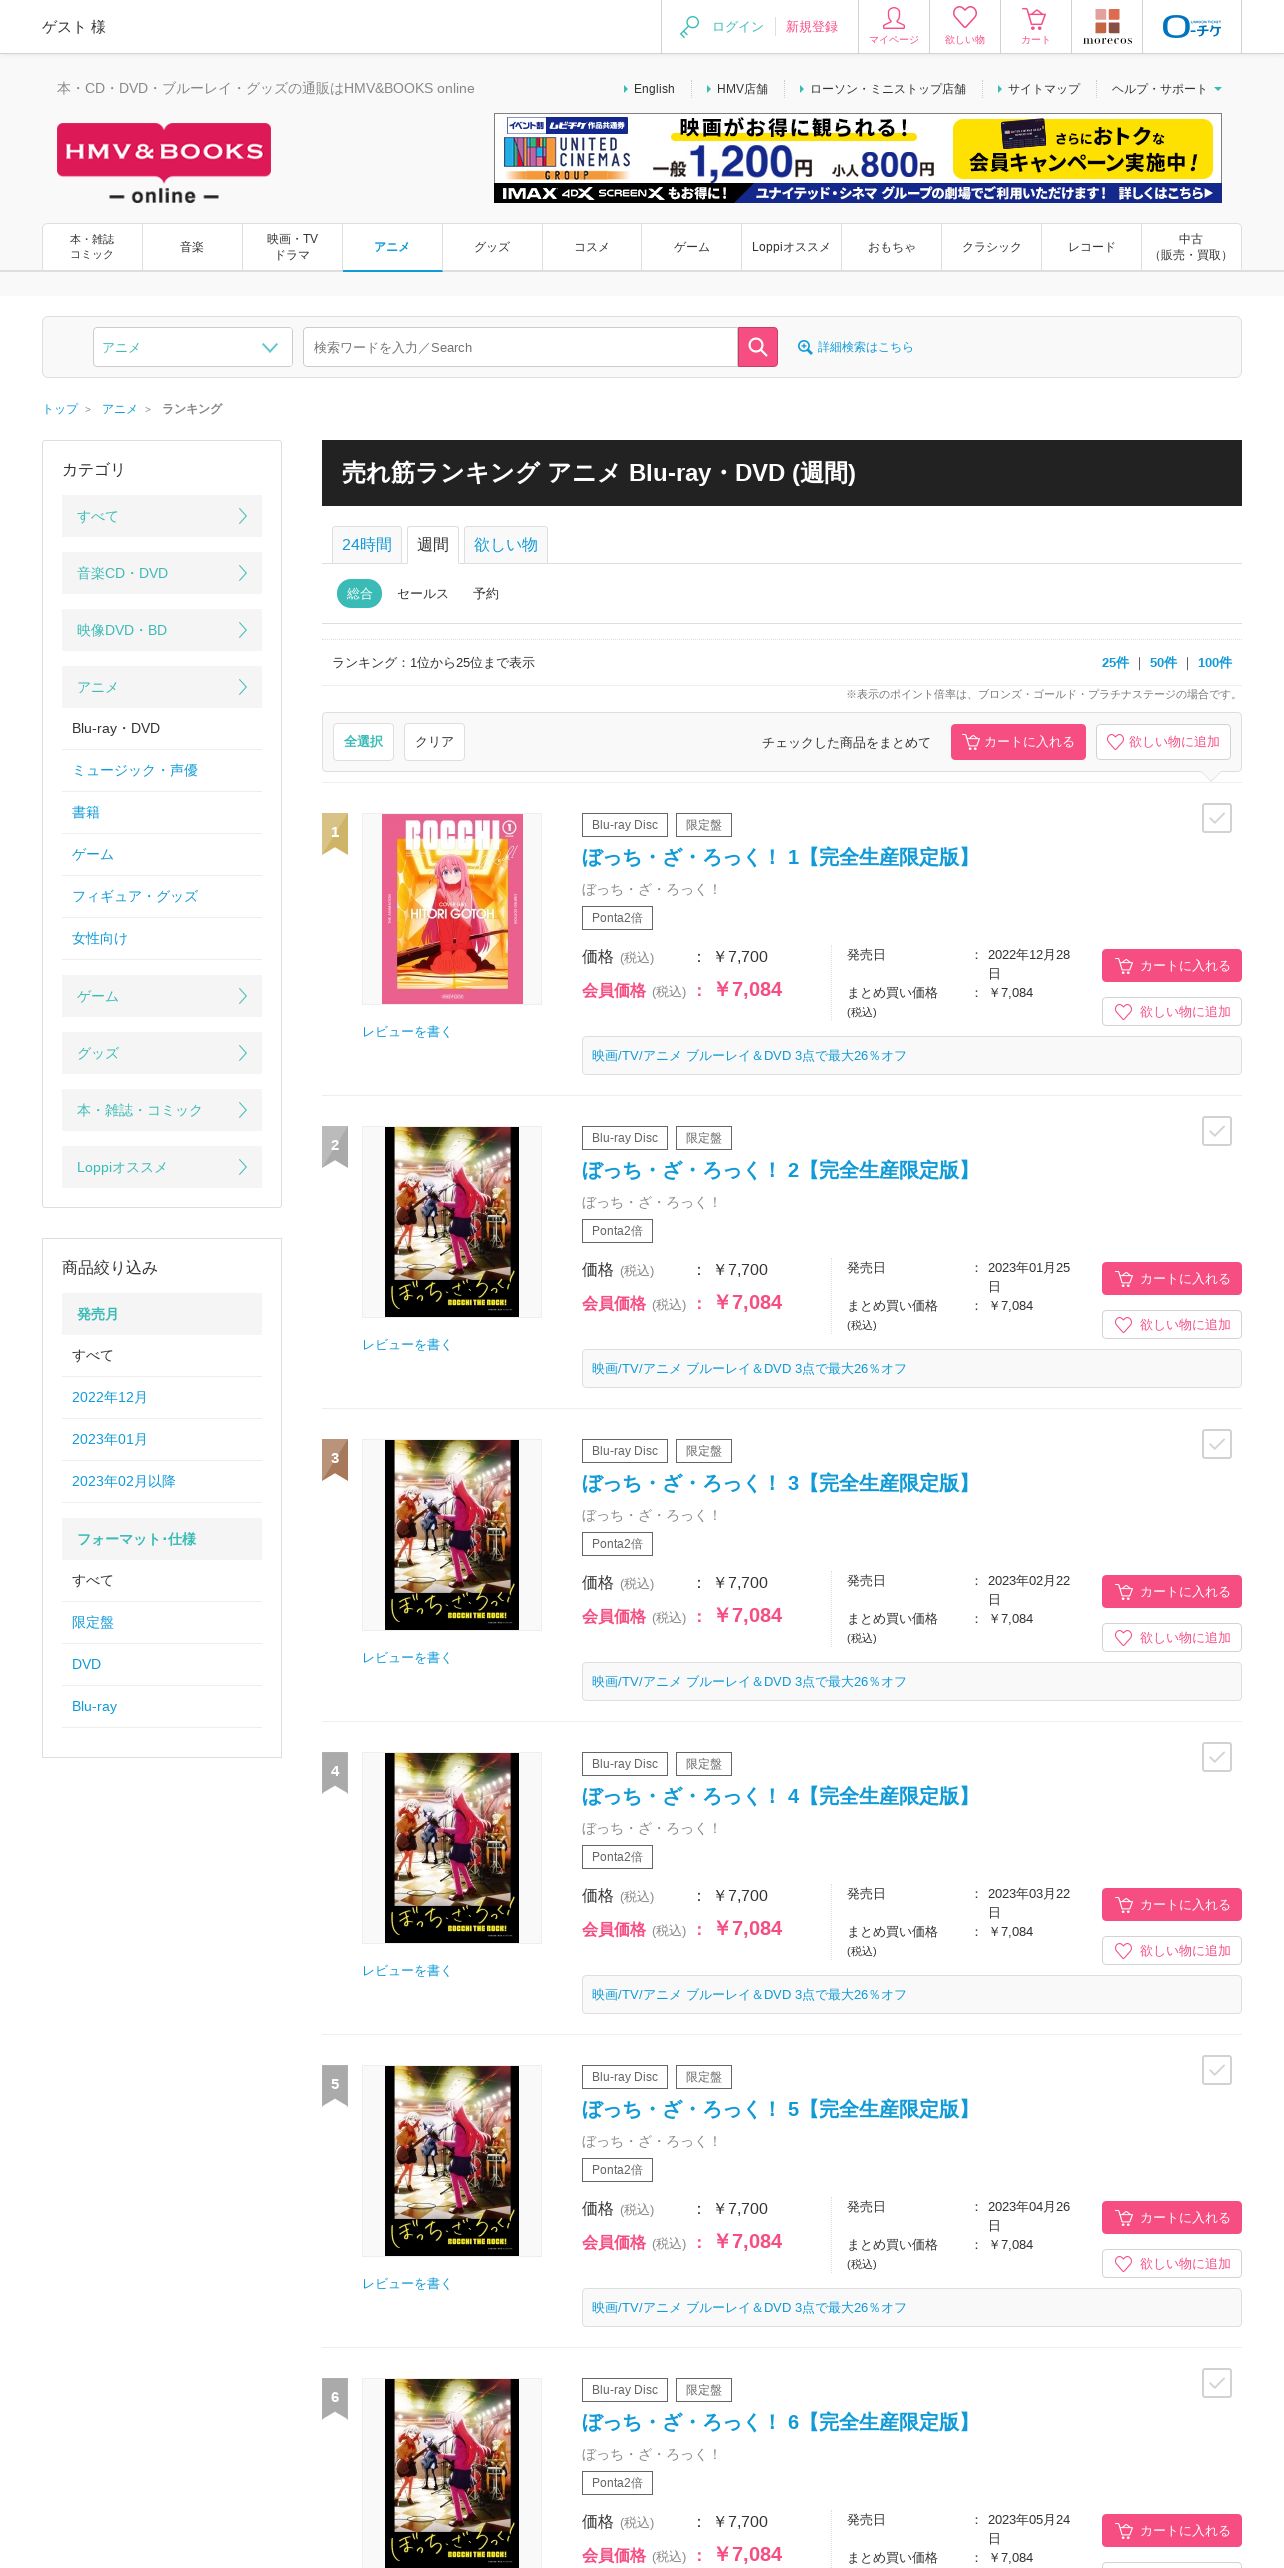Screen dimensions: 1284x2568
Task: Open the アニメ search category dropdown
Action: tap(193, 347)
